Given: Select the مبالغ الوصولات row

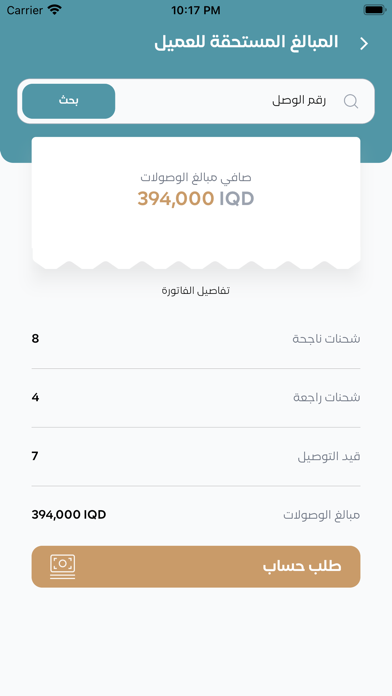Looking at the screenshot, I should [x=196, y=515].
